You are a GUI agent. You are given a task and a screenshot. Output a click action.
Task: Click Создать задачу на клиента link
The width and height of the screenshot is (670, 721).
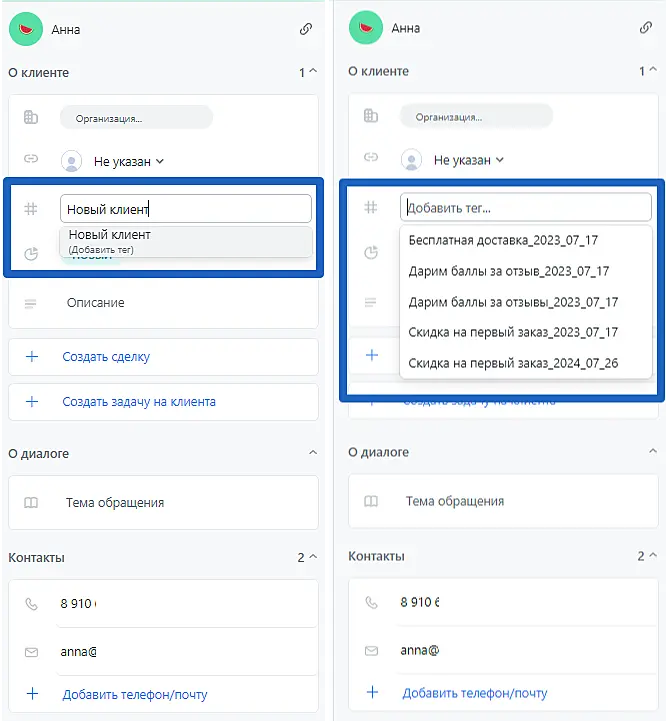pos(139,402)
